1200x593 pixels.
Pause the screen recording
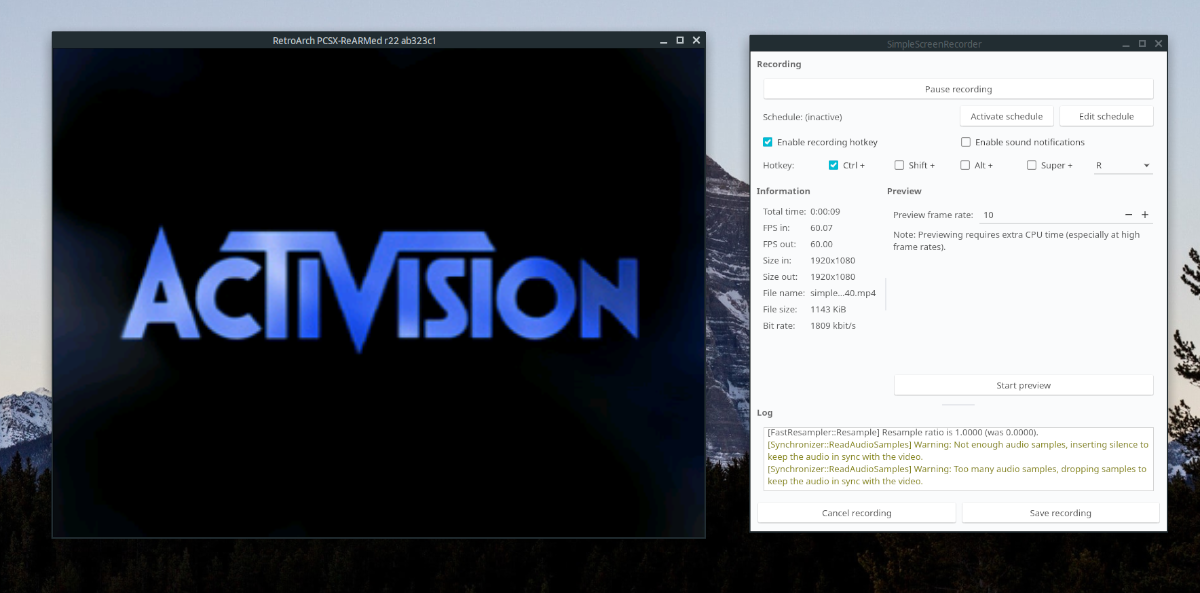point(958,89)
